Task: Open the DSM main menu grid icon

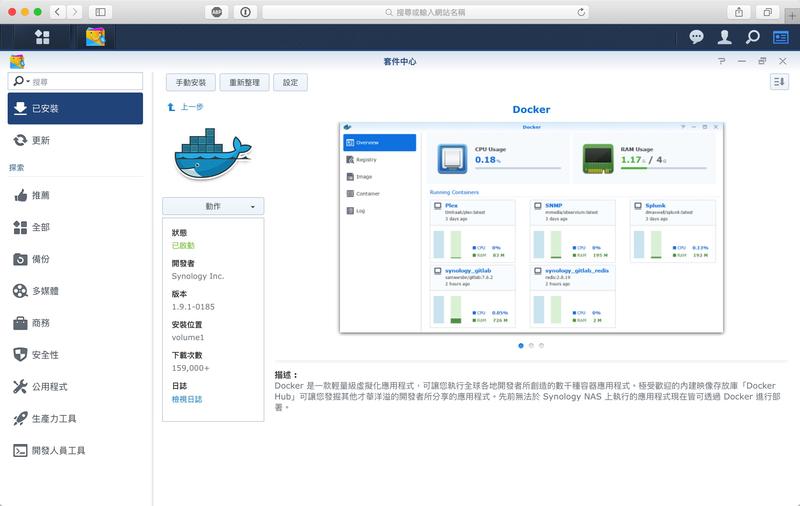Action: coord(42,37)
